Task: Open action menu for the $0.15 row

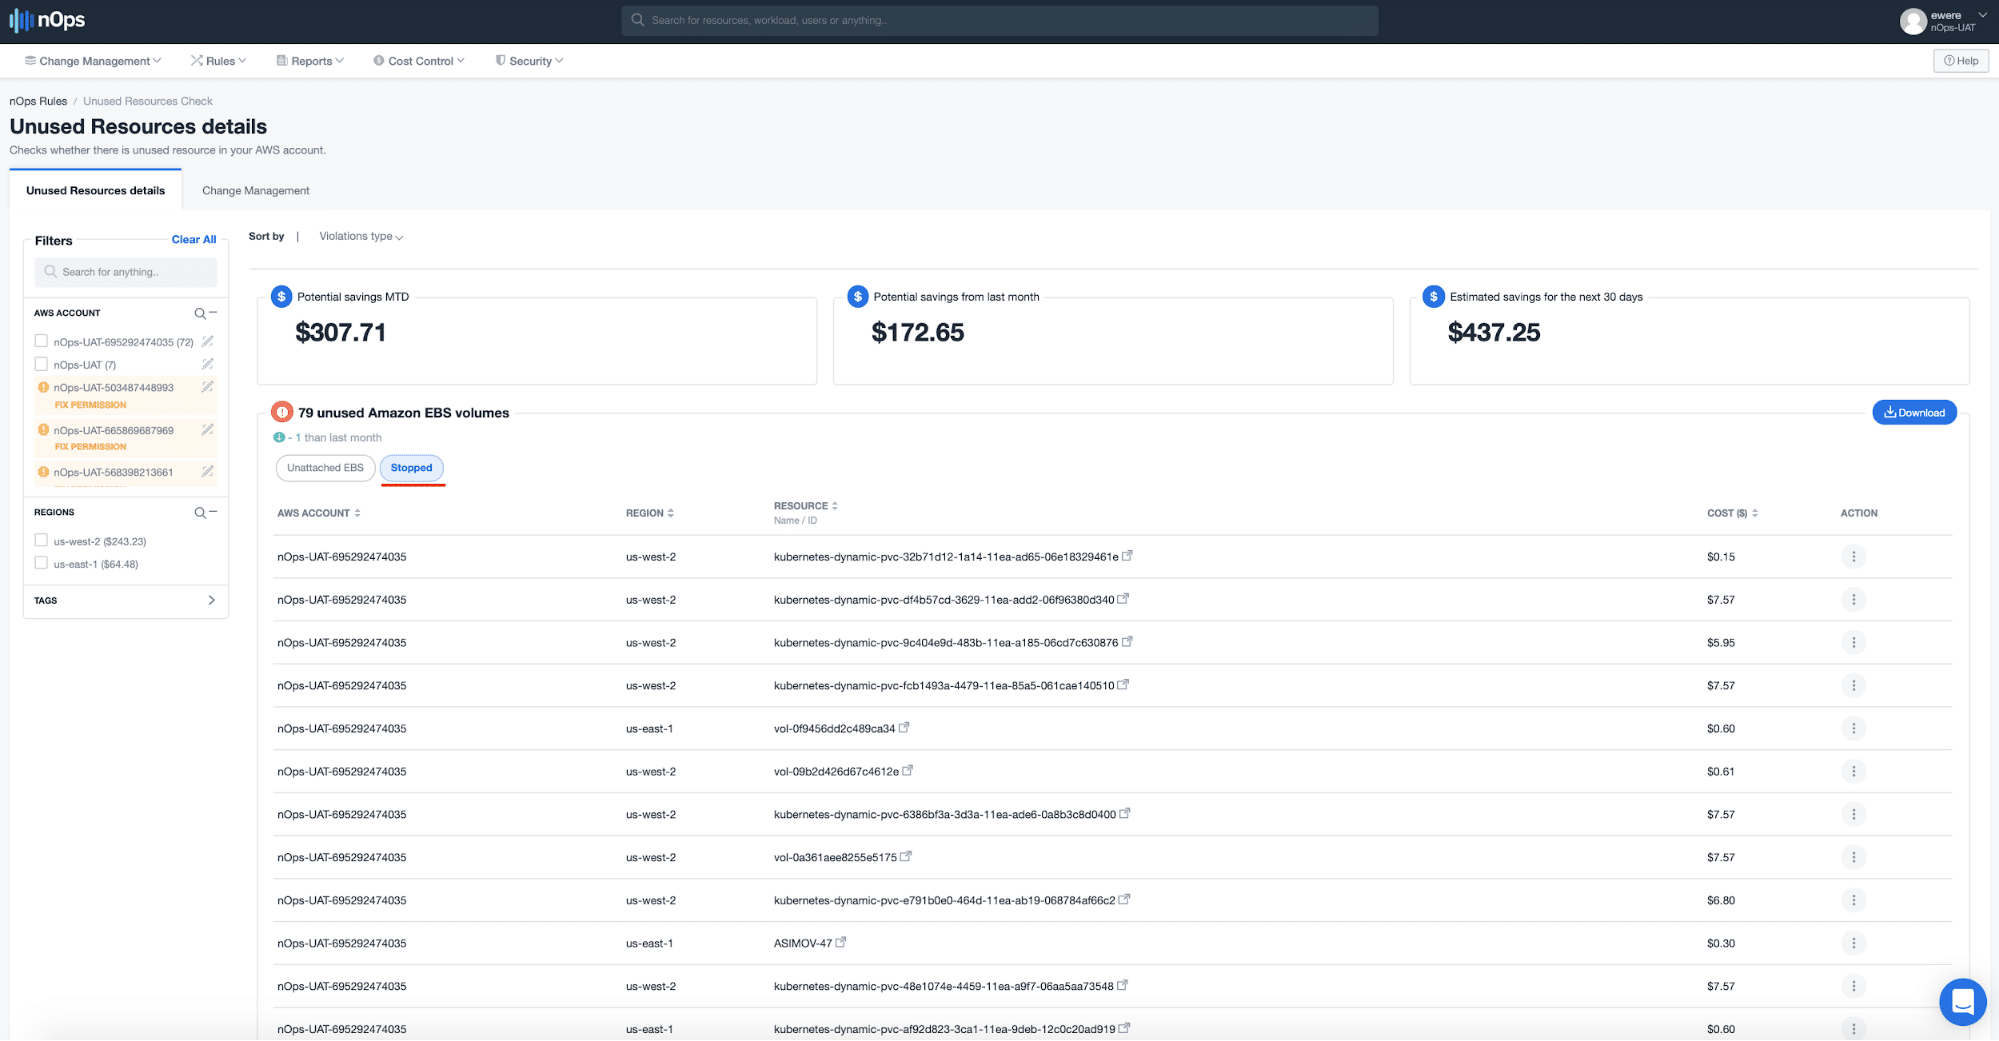Action: tap(1853, 557)
